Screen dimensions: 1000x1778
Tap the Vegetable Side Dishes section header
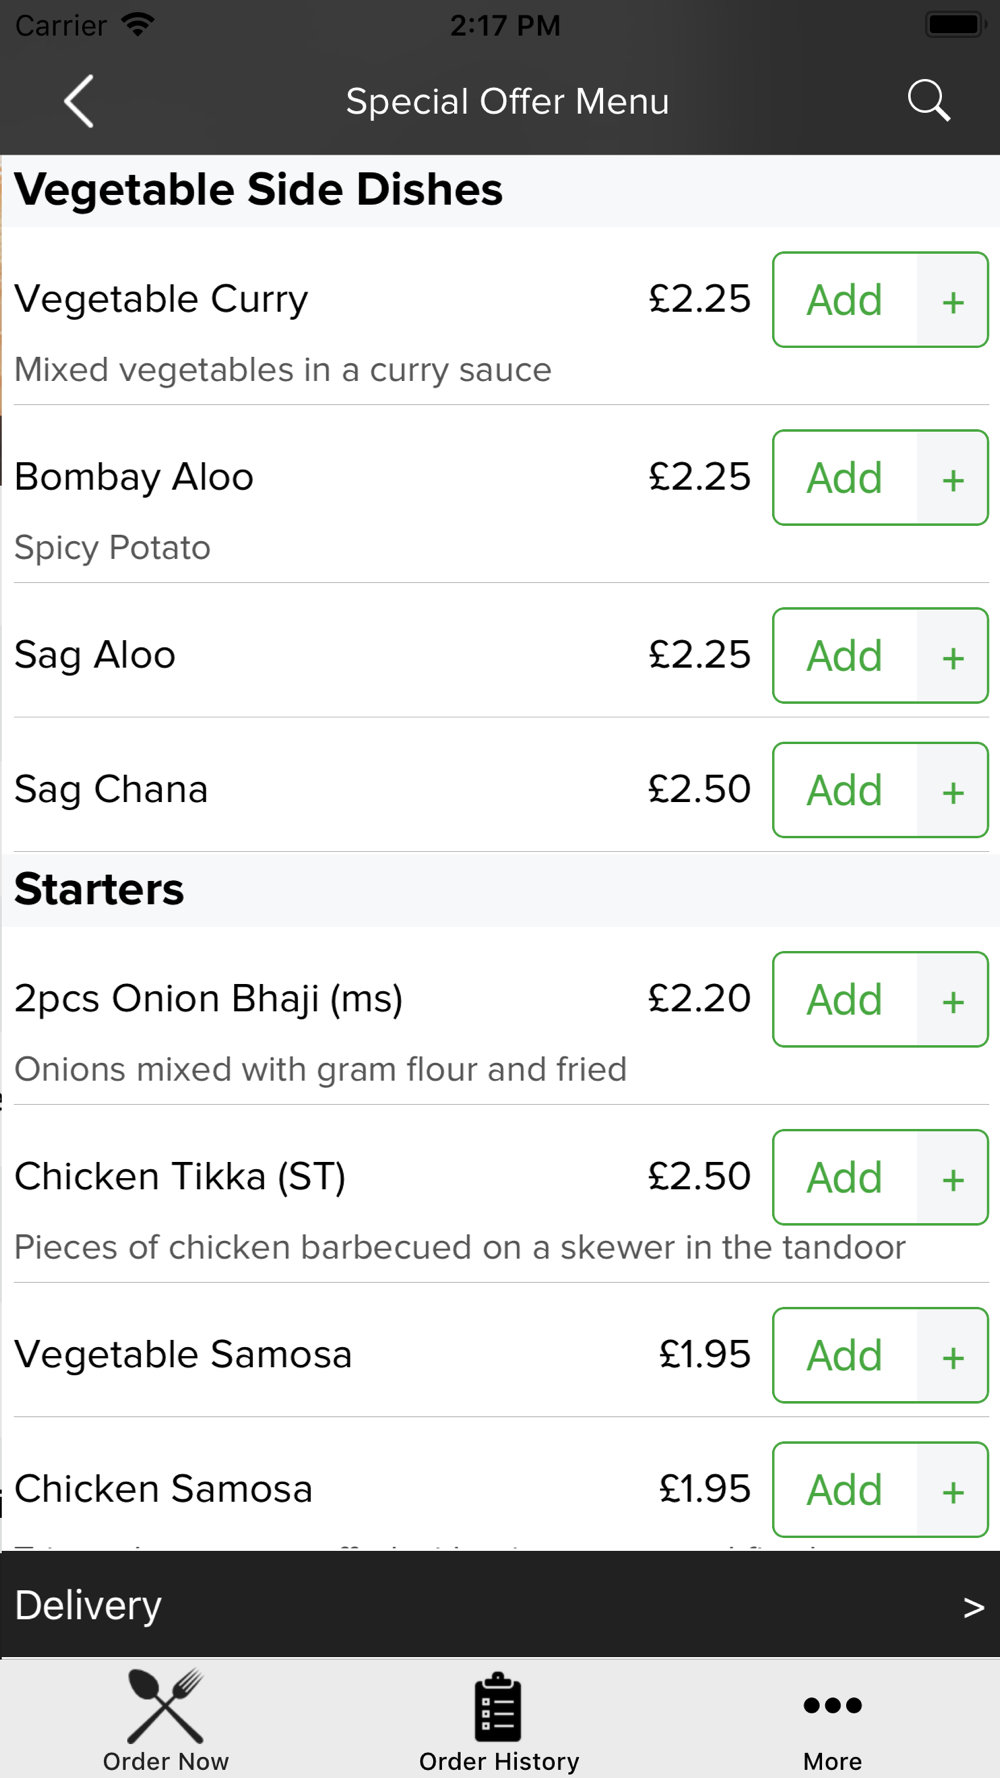[x=258, y=190]
